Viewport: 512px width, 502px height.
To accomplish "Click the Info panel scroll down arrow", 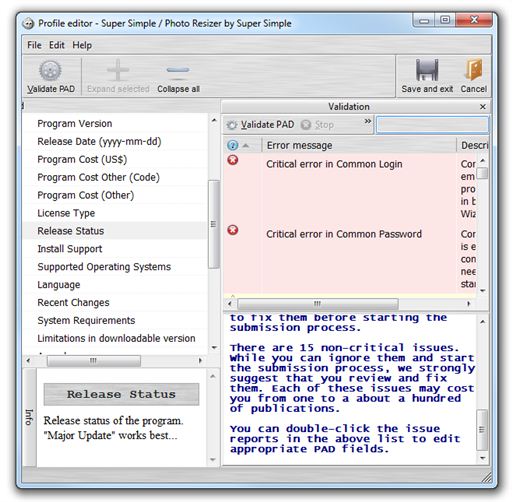I will point(213,460).
